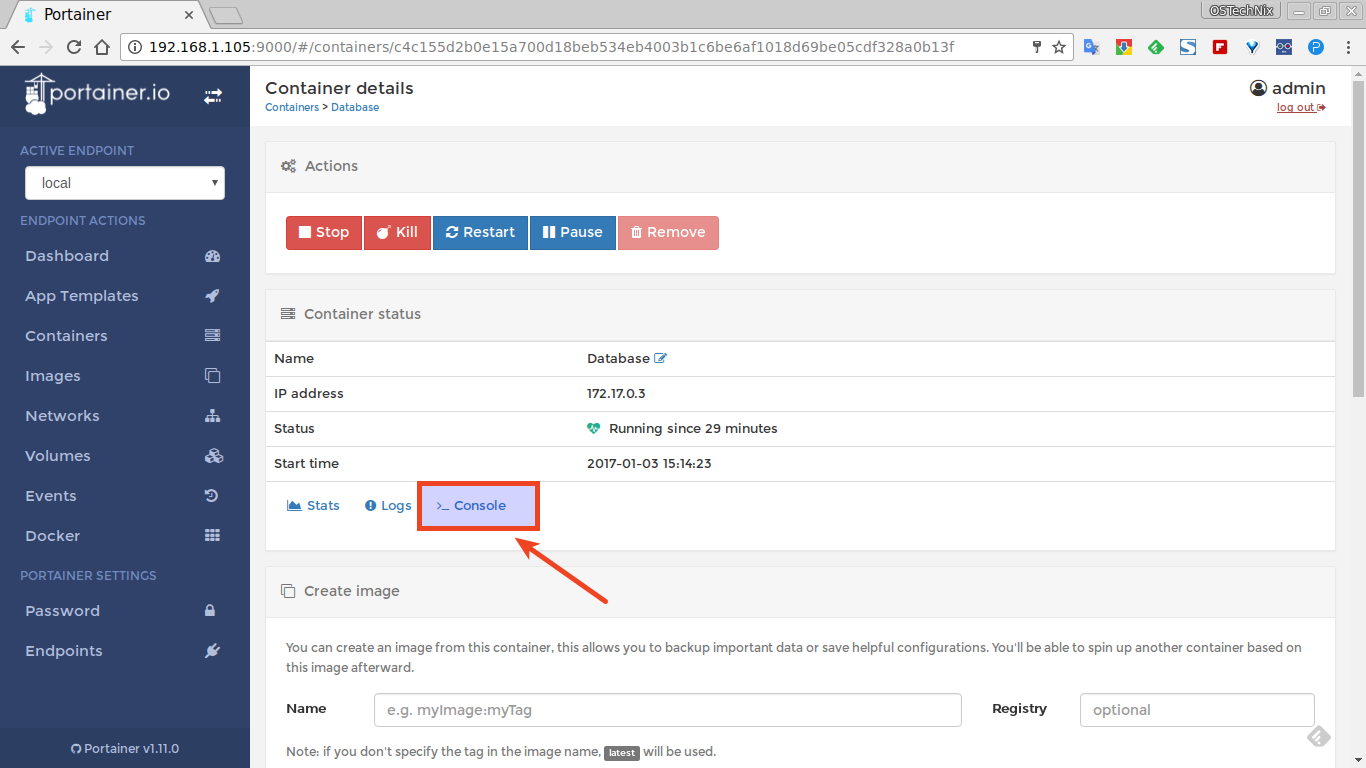Open the browser home page icon
Screen dimensions: 1366x768
pyautogui.click(x=102, y=47)
